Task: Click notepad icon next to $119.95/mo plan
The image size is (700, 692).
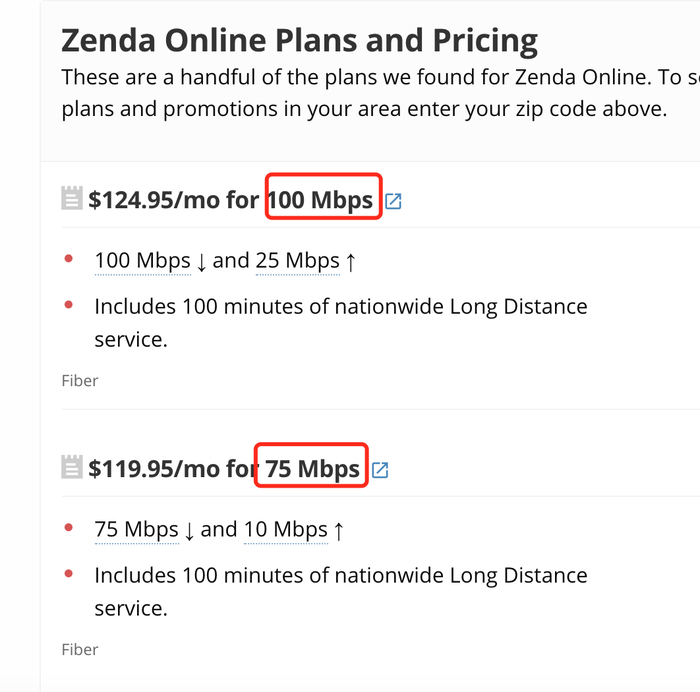Action: (71, 467)
